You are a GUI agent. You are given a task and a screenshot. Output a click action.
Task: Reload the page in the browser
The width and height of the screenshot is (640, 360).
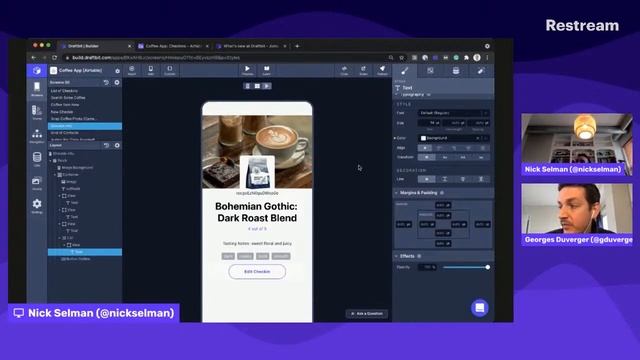coord(54,58)
